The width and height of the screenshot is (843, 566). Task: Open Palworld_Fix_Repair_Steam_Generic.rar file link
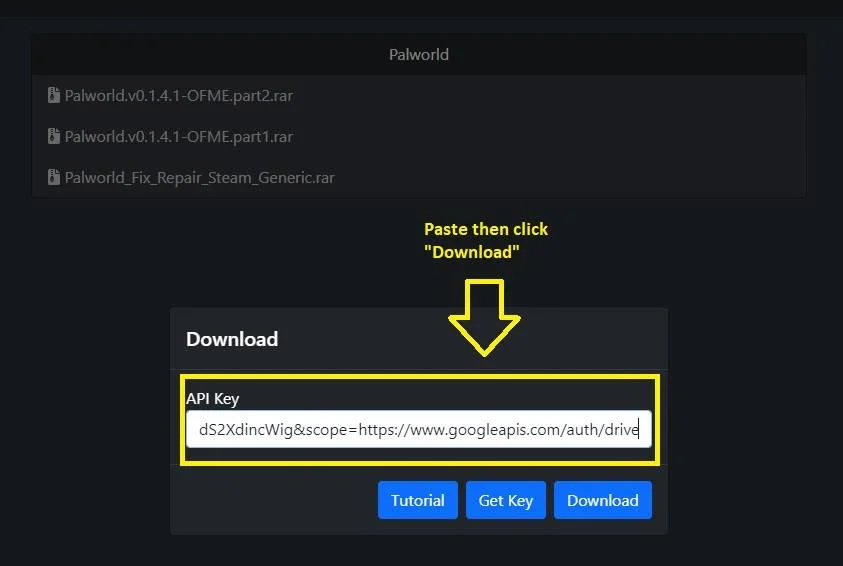(x=199, y=177)
